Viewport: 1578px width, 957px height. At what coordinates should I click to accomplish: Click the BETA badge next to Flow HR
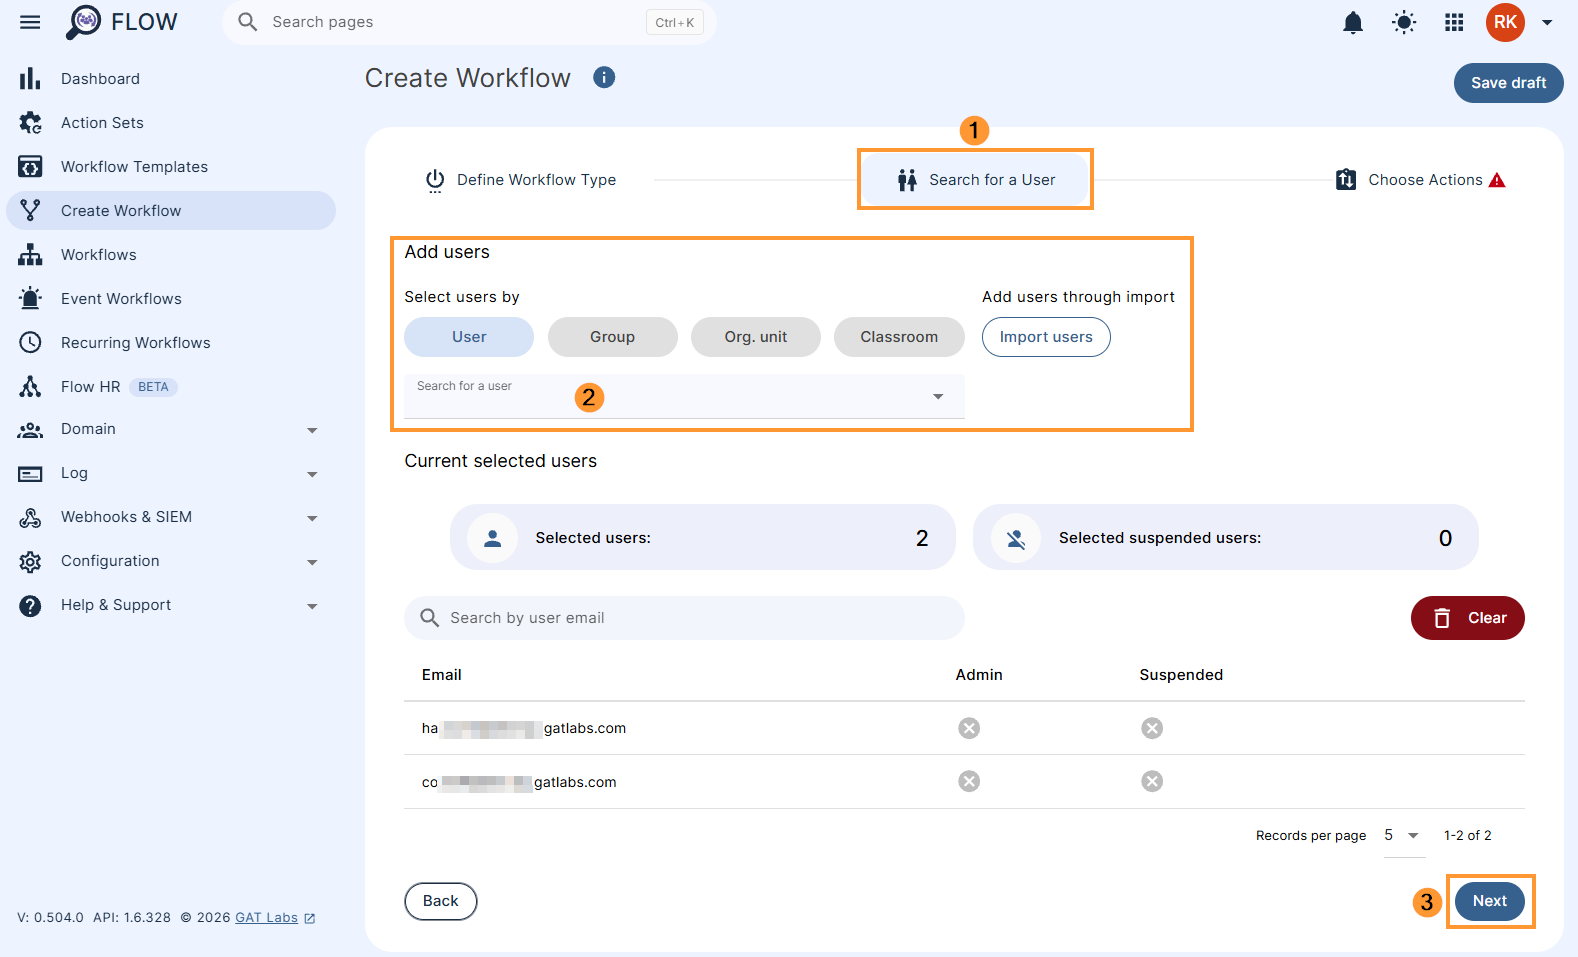tap(153, 387)
